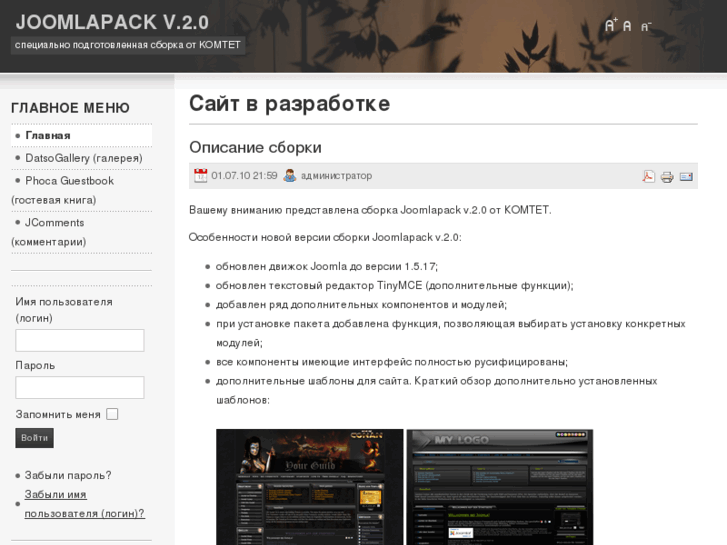Click paragraph Вашему вниманию представлена сборка Joomlapack

370,210
